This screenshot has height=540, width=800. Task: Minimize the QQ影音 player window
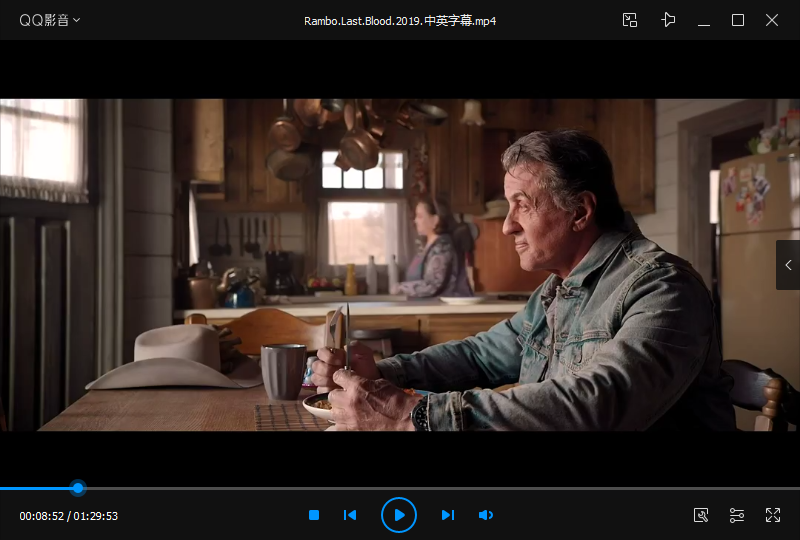pos(704,20)
